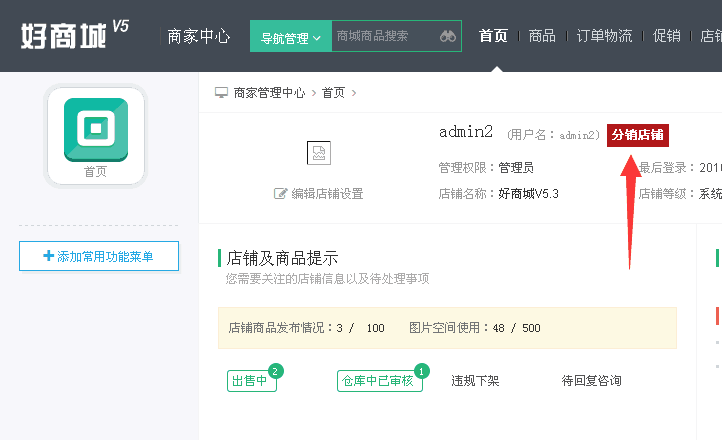722x440 pixels.
Task: Open the 首页 top menu item
Action: (x=493, y=35)
